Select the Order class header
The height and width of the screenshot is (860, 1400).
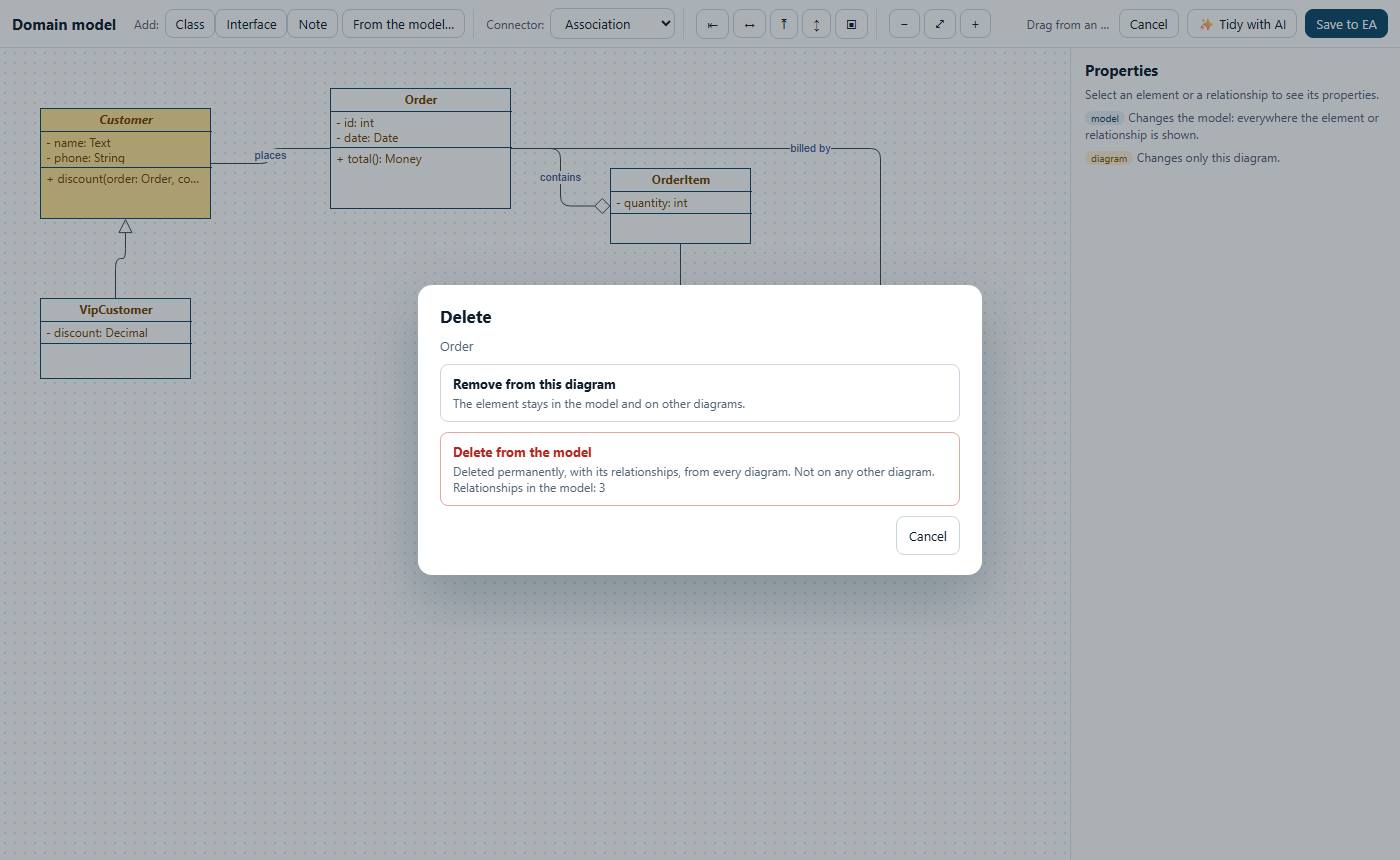tap(420, 100)
